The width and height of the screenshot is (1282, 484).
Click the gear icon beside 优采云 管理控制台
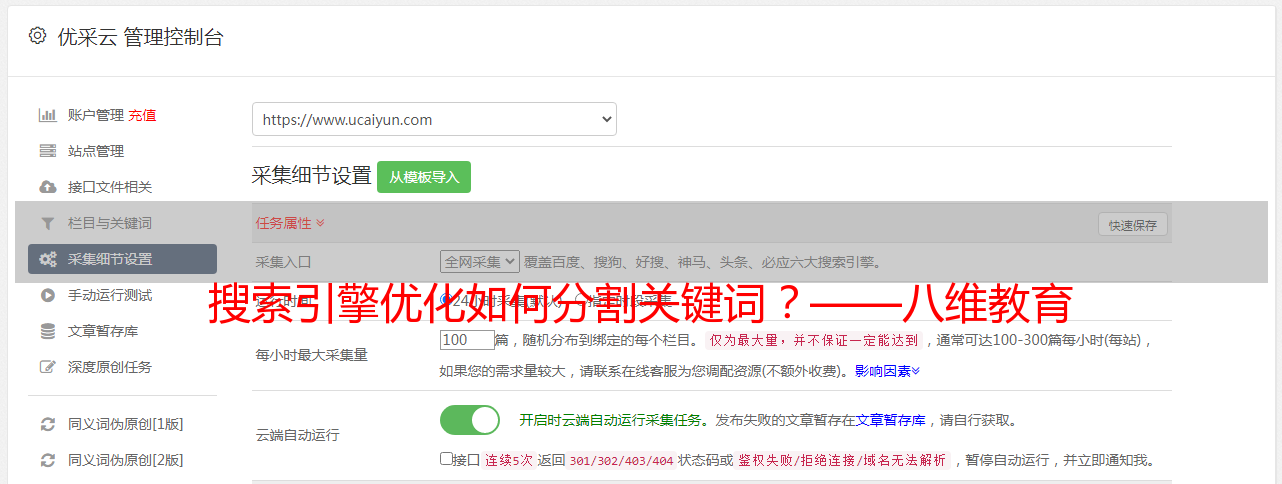pyautogui.click(x=37, y=36)
